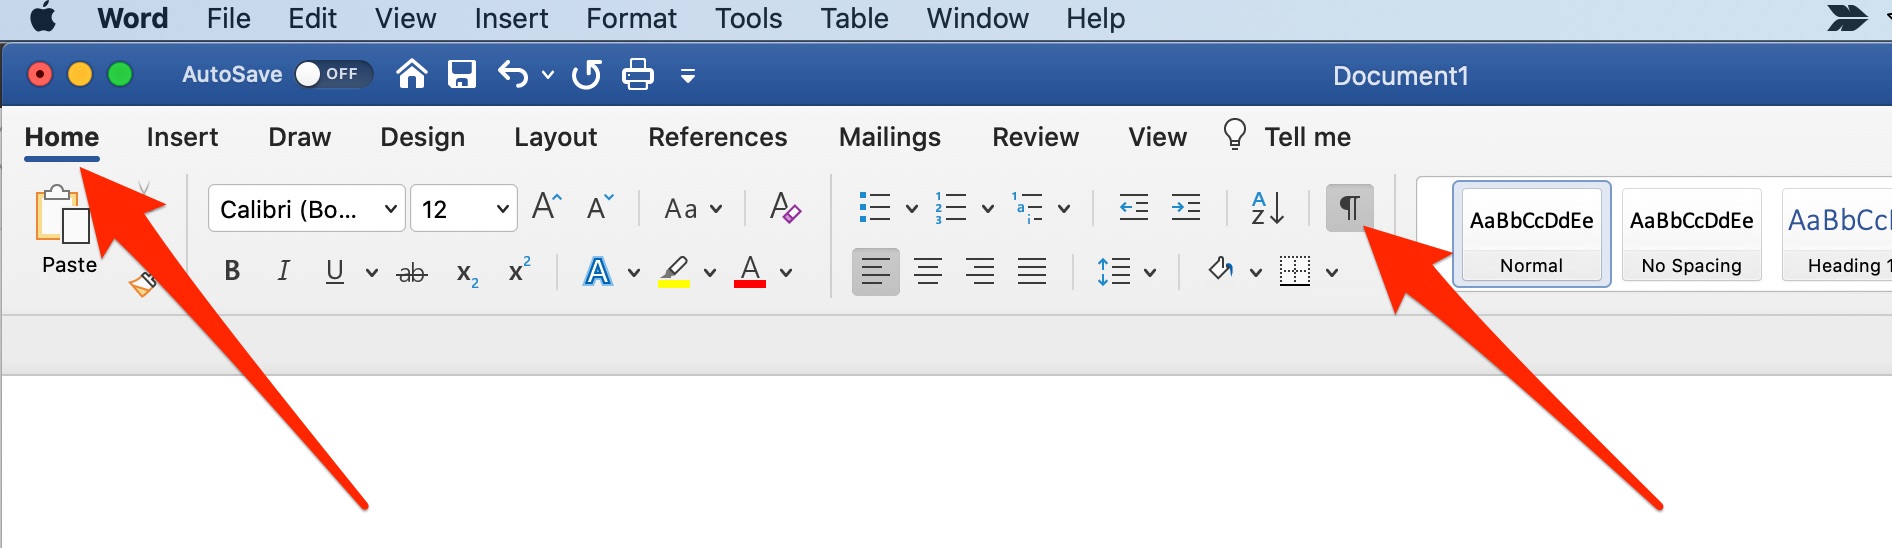Redo the last action
The width and height of the screenshot is (1892, 548).
pyautogui.click(x=587, y=74)
